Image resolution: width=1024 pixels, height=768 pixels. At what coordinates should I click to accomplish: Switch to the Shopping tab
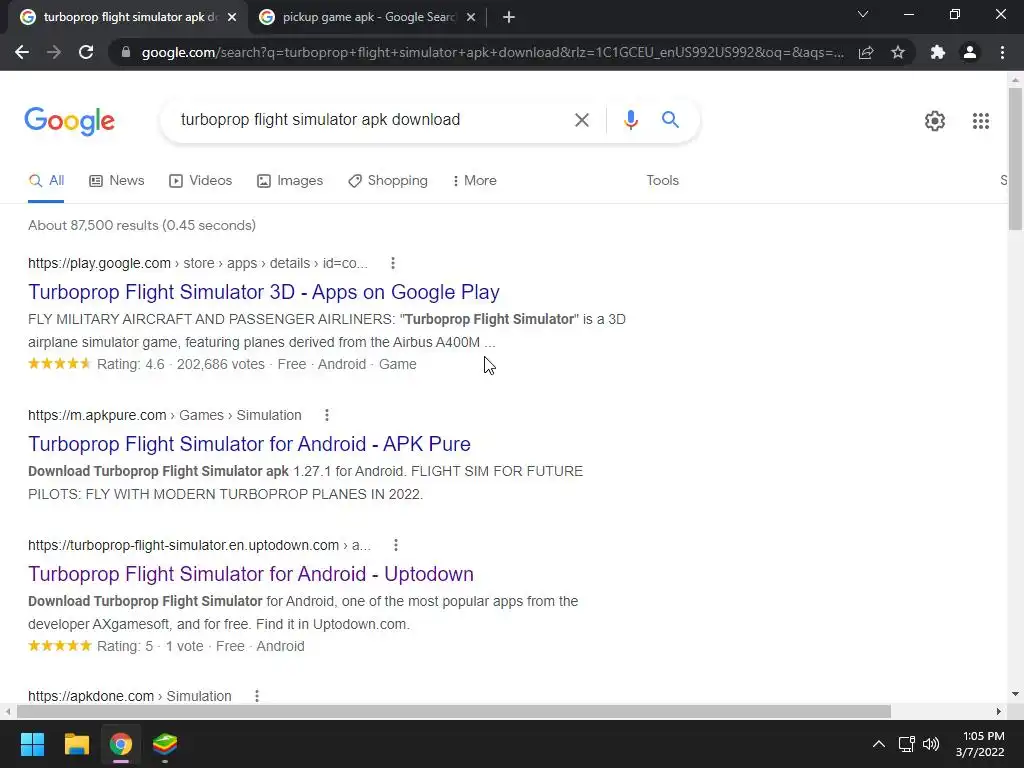[388, 181]
